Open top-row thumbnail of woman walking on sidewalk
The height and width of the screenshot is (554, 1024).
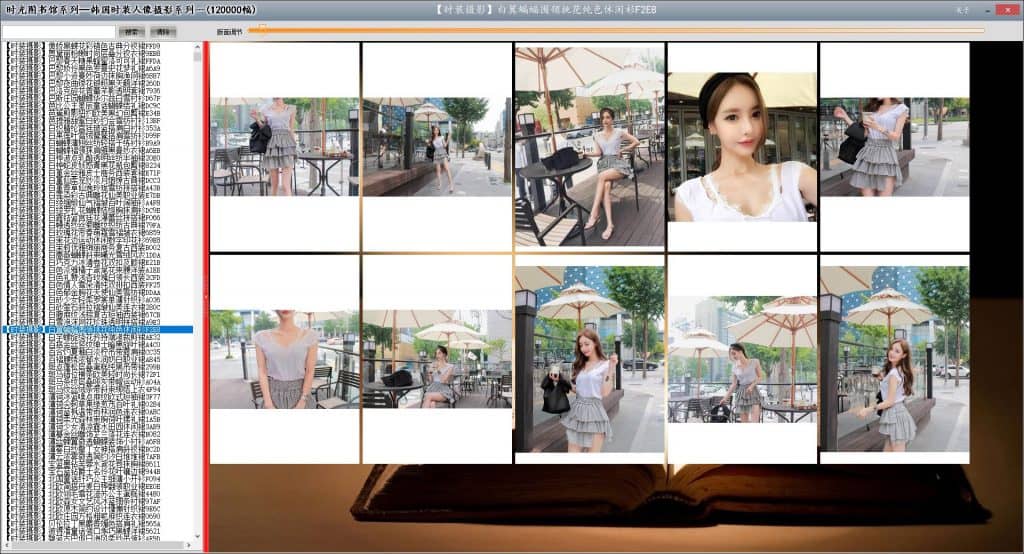click(436, 146)
